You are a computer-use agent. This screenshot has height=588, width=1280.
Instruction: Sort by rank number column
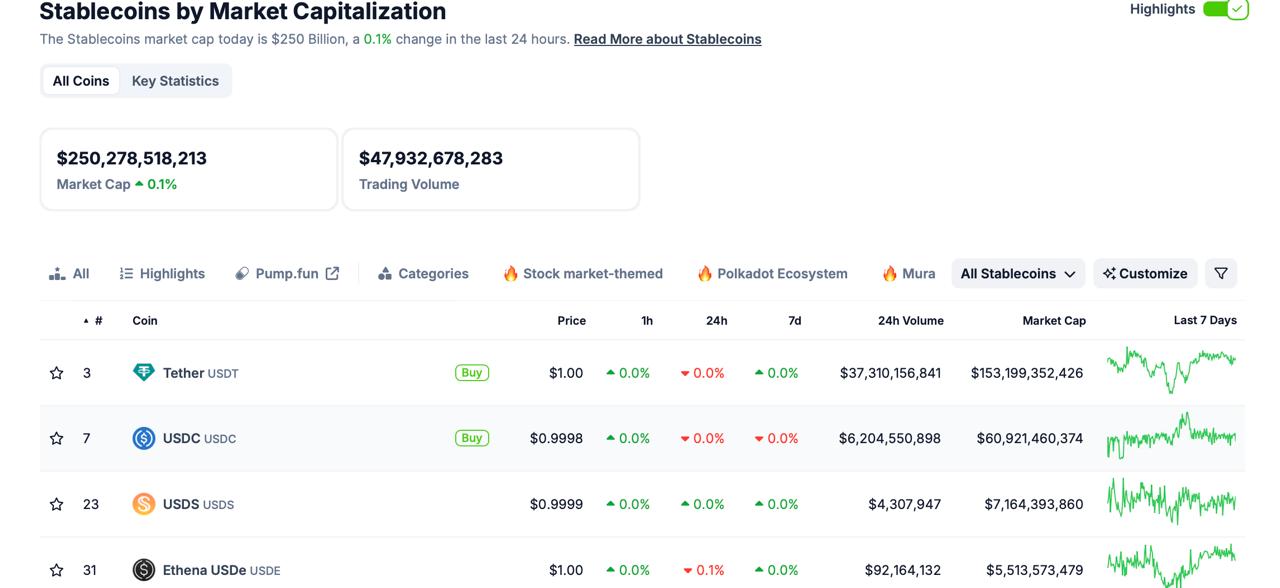click(x=93, y=321)
